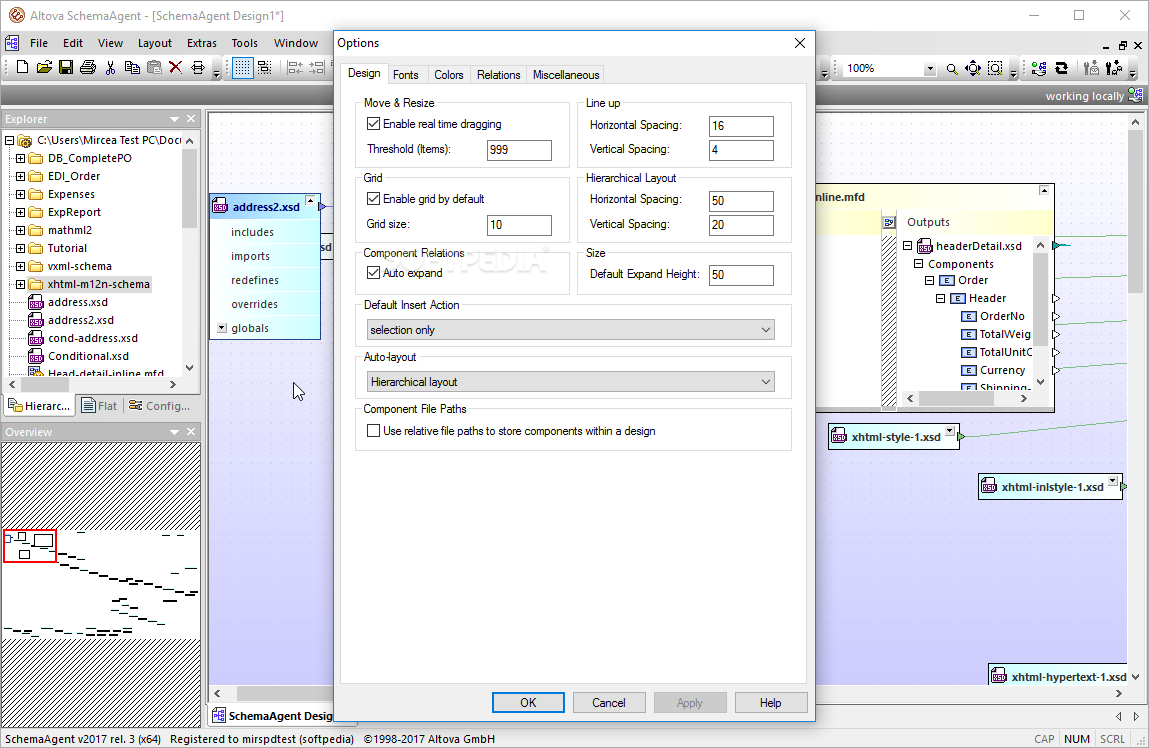The image size is (1149, 748).
Task: Select address.xsd in Explorer tree
Action: coord(77,303)
